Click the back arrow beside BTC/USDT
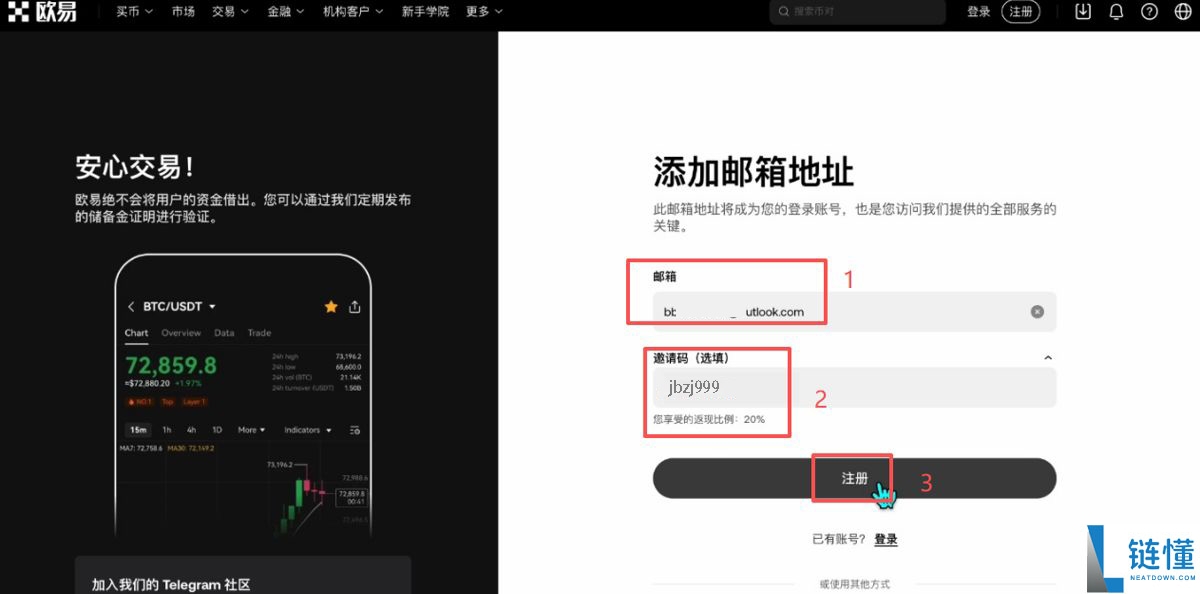Image resolution: width=1200 pixels, height=594 pixels. (131, 306)
